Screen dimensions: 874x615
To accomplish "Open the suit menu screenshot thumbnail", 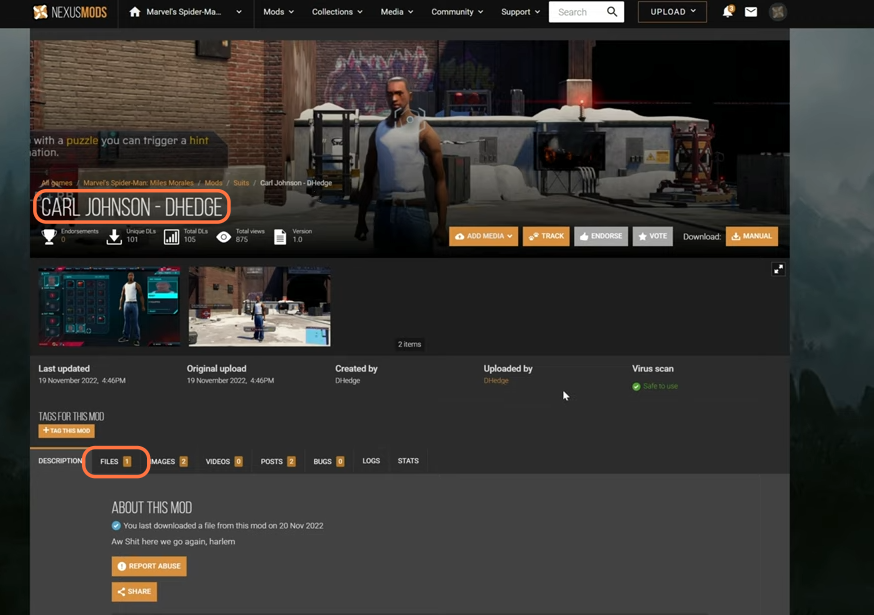I will [x=109, y=307].
